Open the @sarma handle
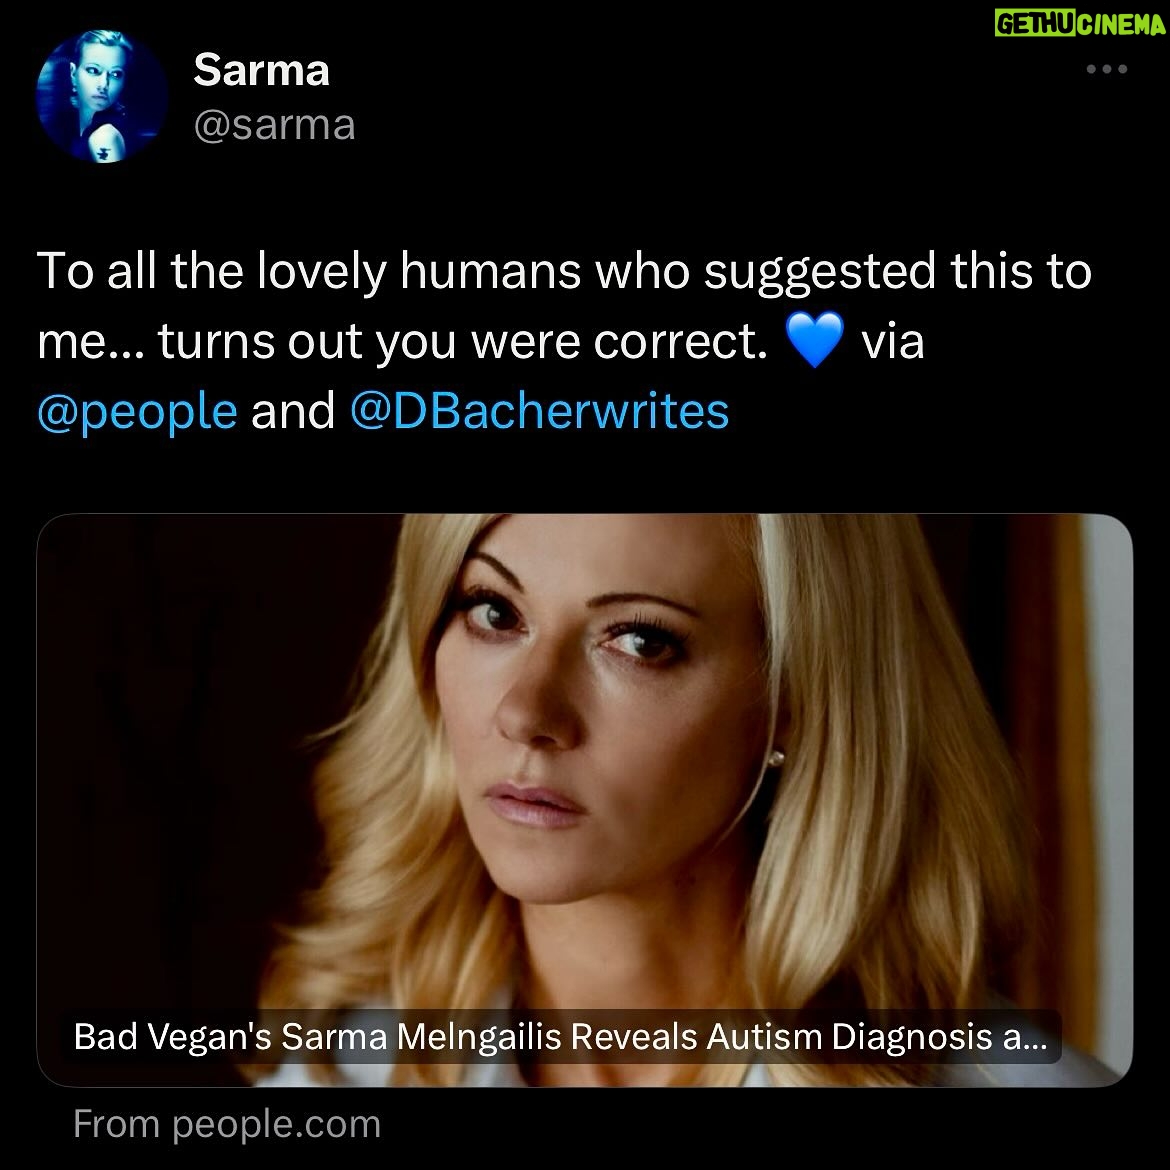 pos(275,125)
